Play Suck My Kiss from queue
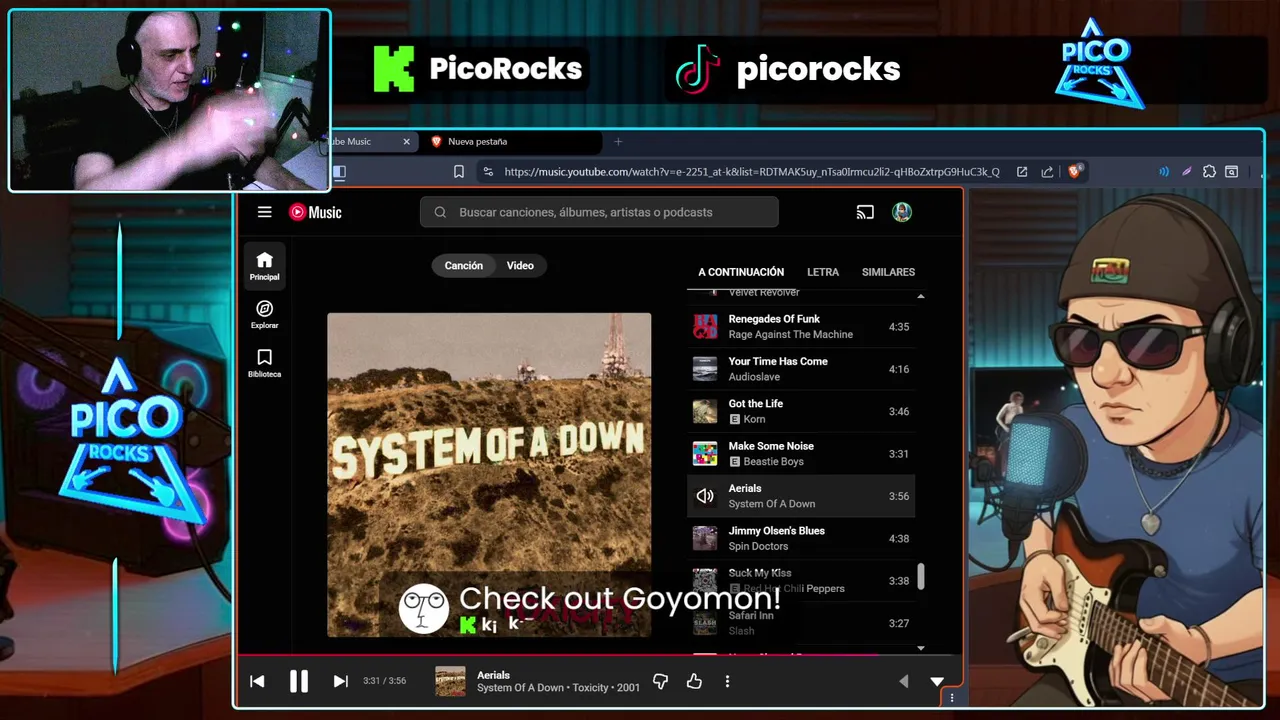The height and width of the screenshot is (720, 1280). [801, 581]
